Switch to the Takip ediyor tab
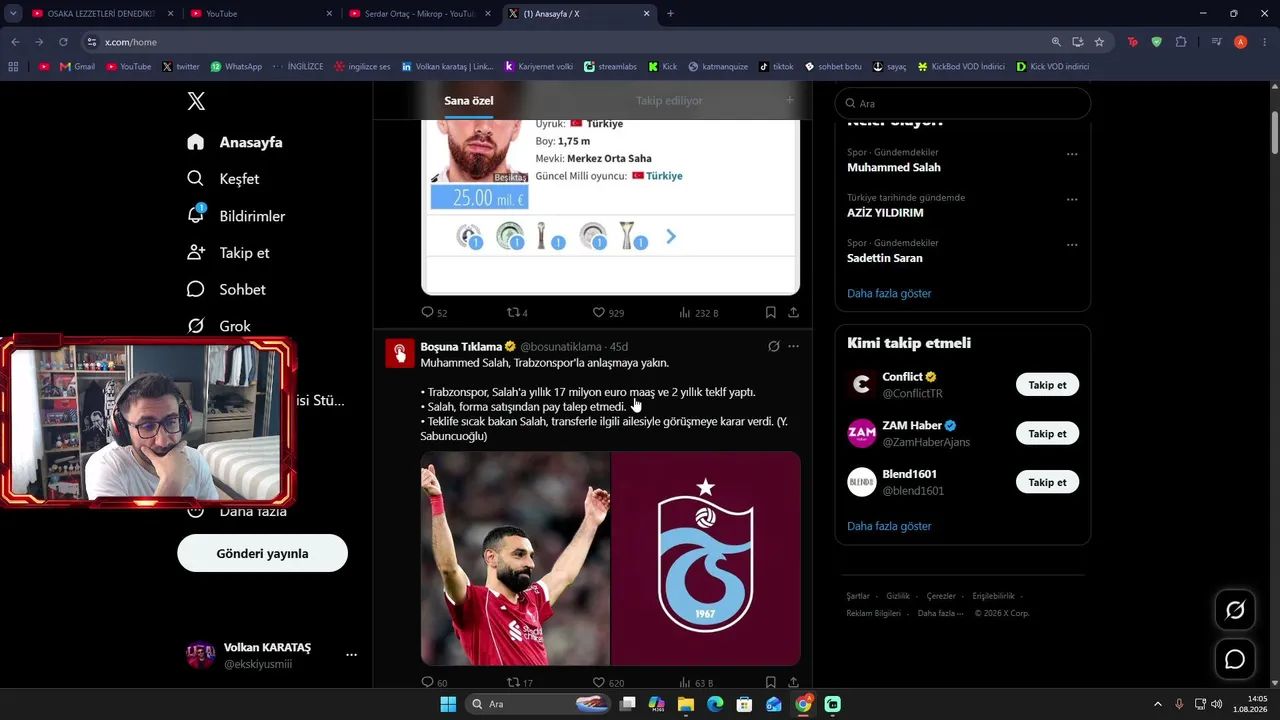 (669, 100)
